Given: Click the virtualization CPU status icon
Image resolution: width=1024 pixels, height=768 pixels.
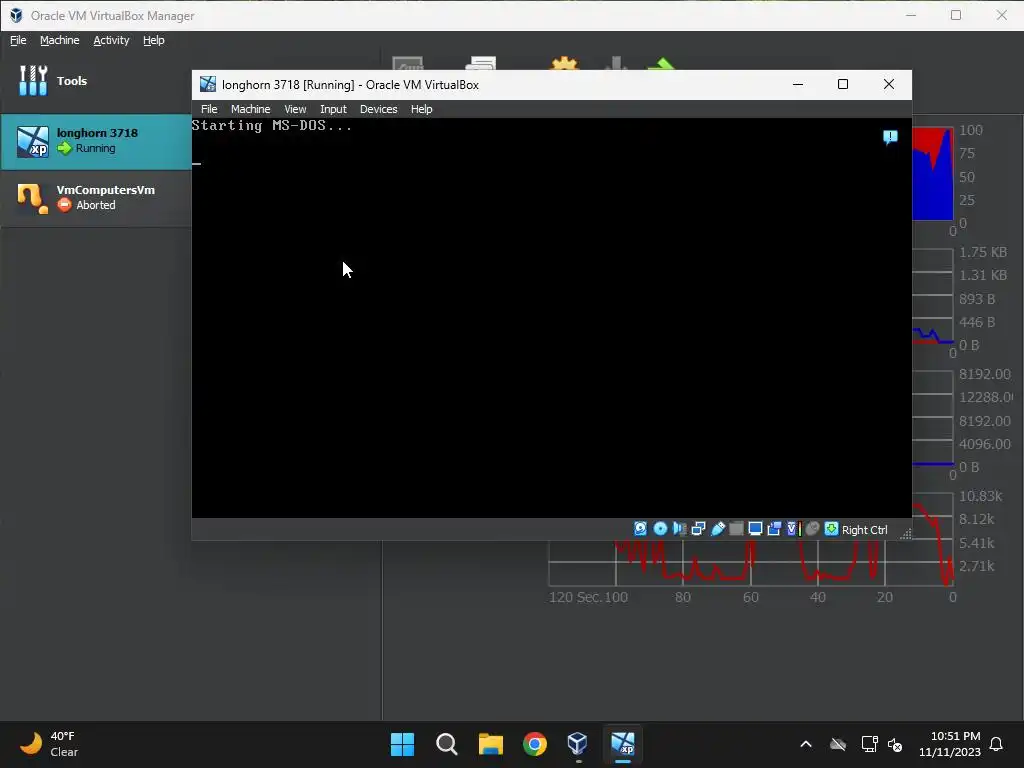Looking at the screenshot, I should (793, 528).
